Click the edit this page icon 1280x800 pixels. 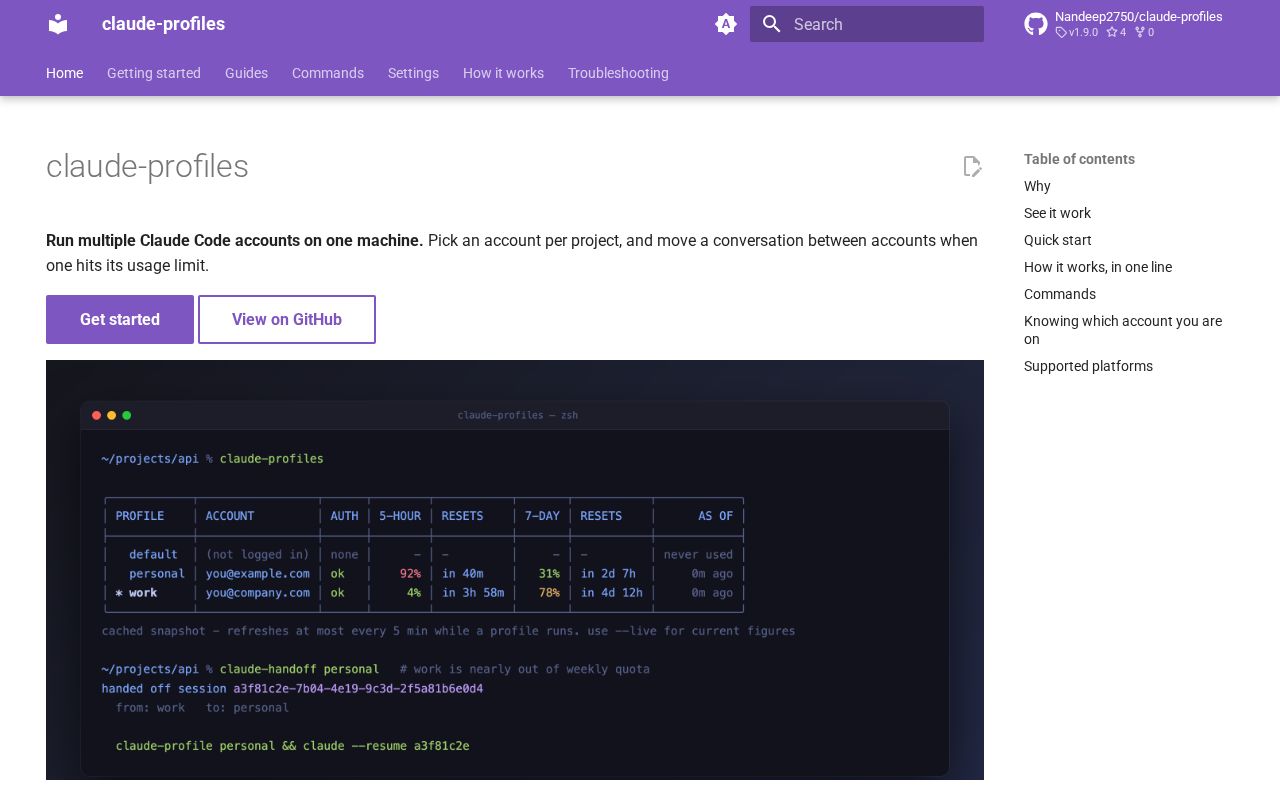[972, 166]
